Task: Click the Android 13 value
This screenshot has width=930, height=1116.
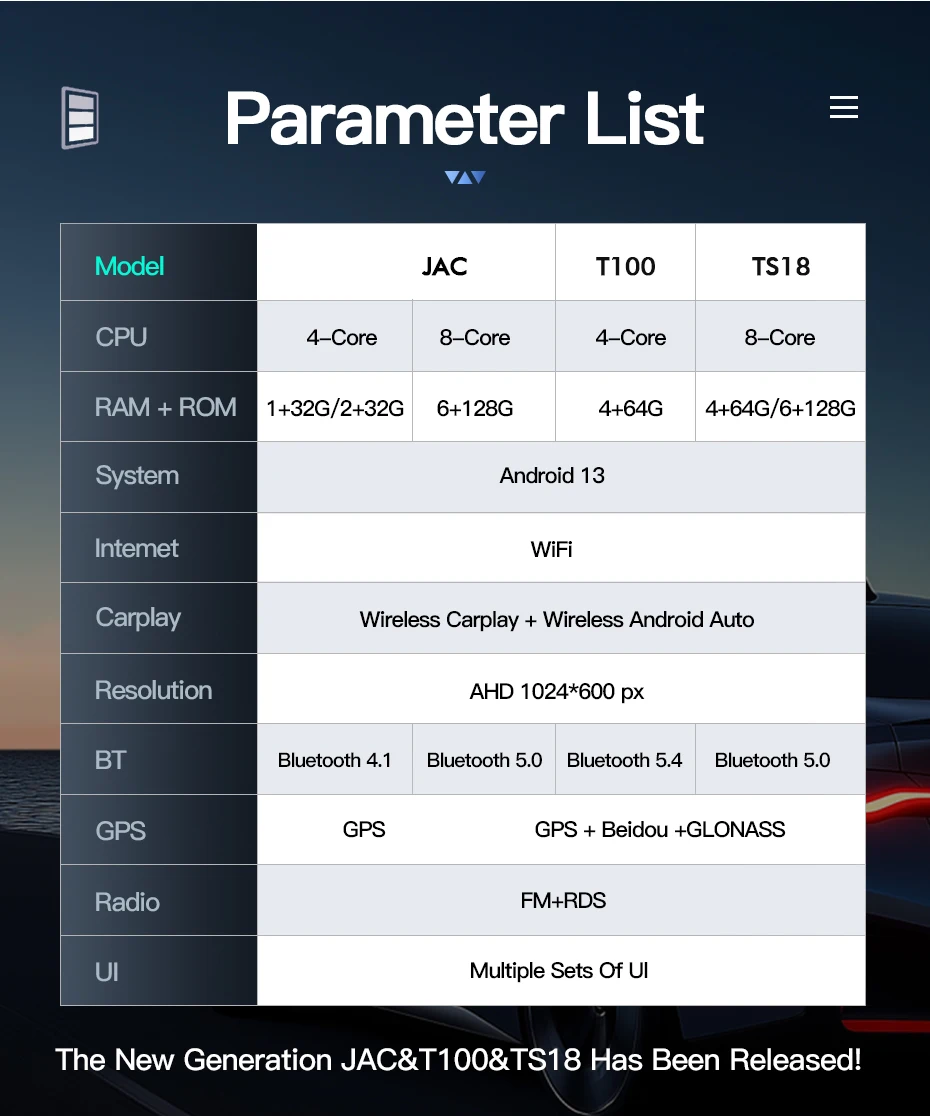Action: 552,475
